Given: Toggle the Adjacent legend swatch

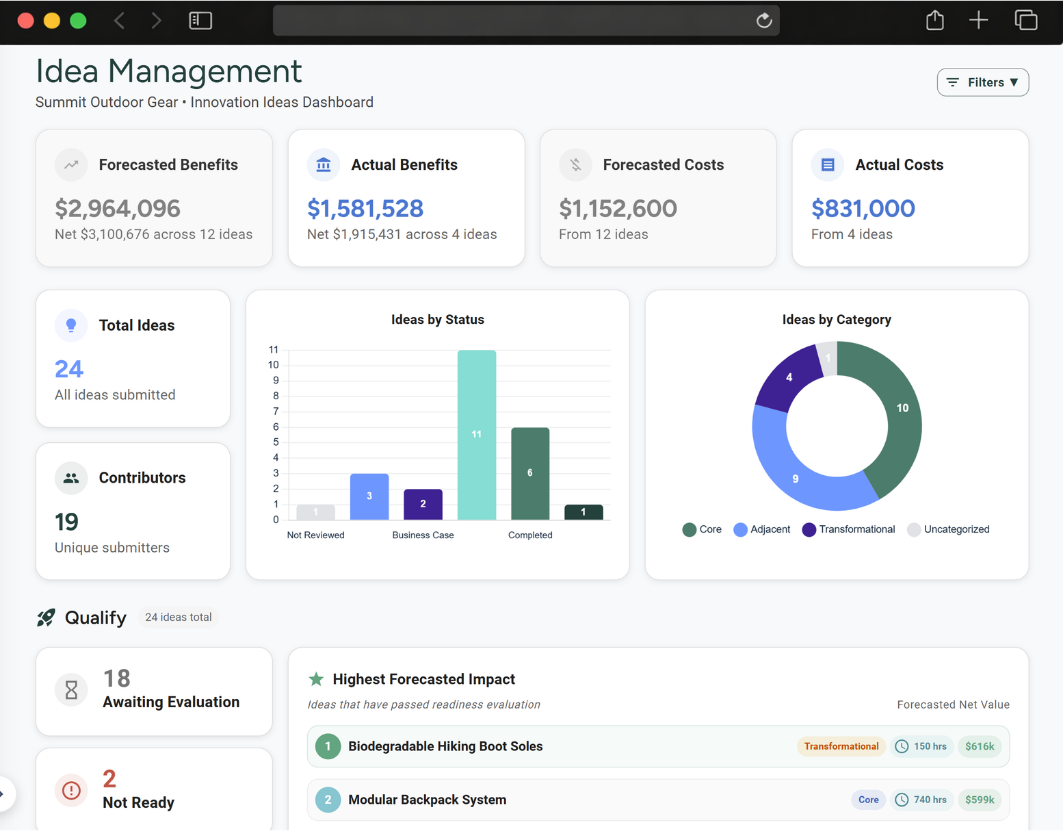Looking at the screenshot, I should [740, 530].
